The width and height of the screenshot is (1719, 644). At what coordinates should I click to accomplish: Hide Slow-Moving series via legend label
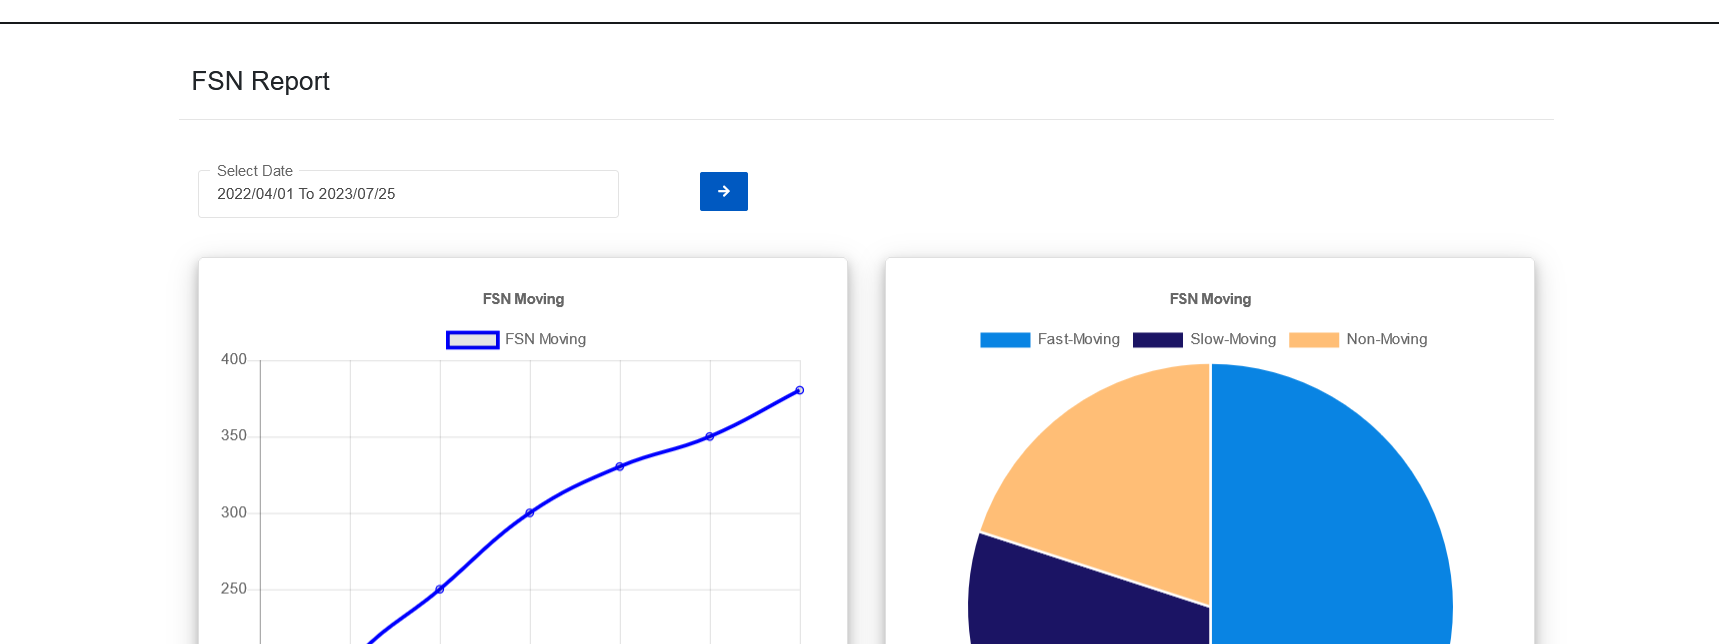[x=1232, y=340]
